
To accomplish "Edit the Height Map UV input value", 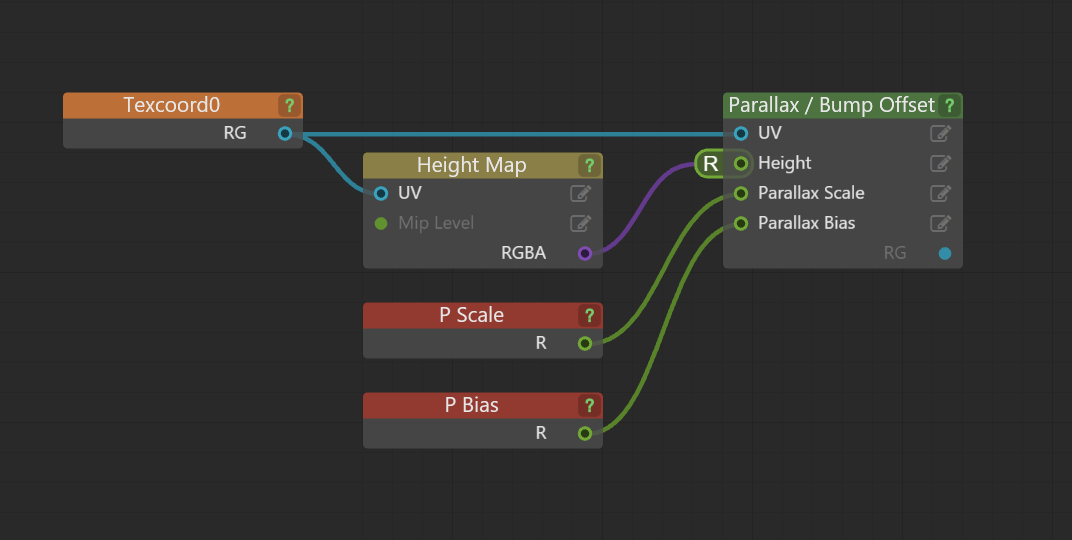I will tap(580, 193).
